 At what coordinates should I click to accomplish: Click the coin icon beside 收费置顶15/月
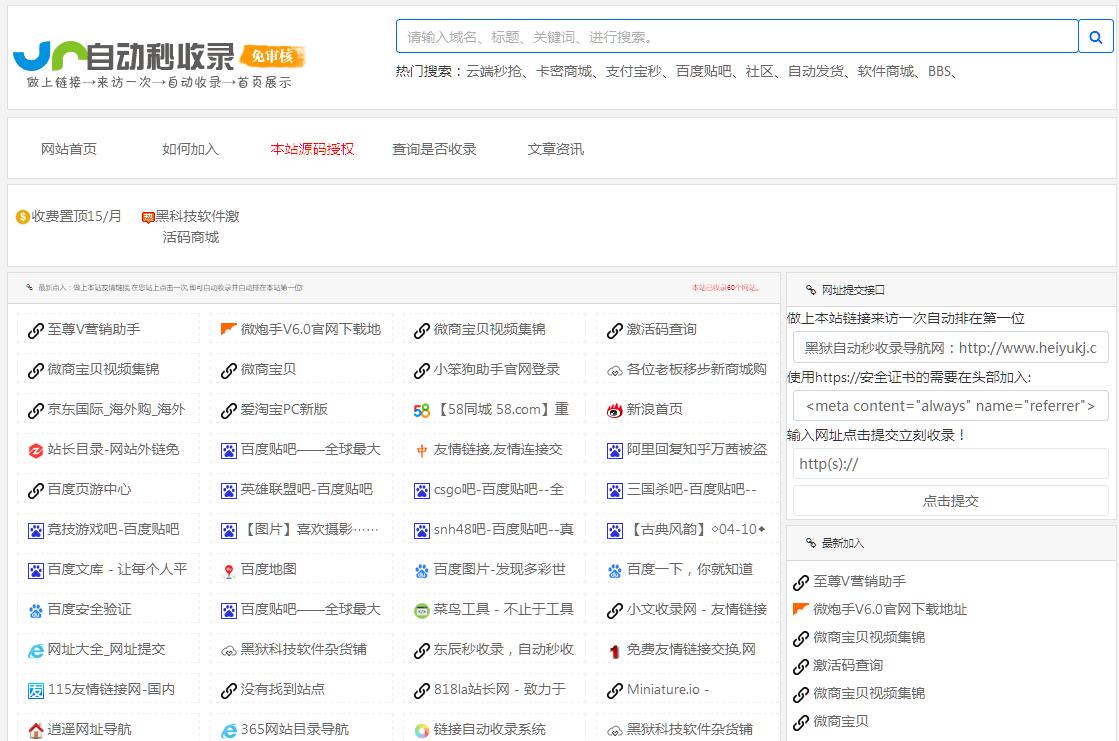(23, 217)
